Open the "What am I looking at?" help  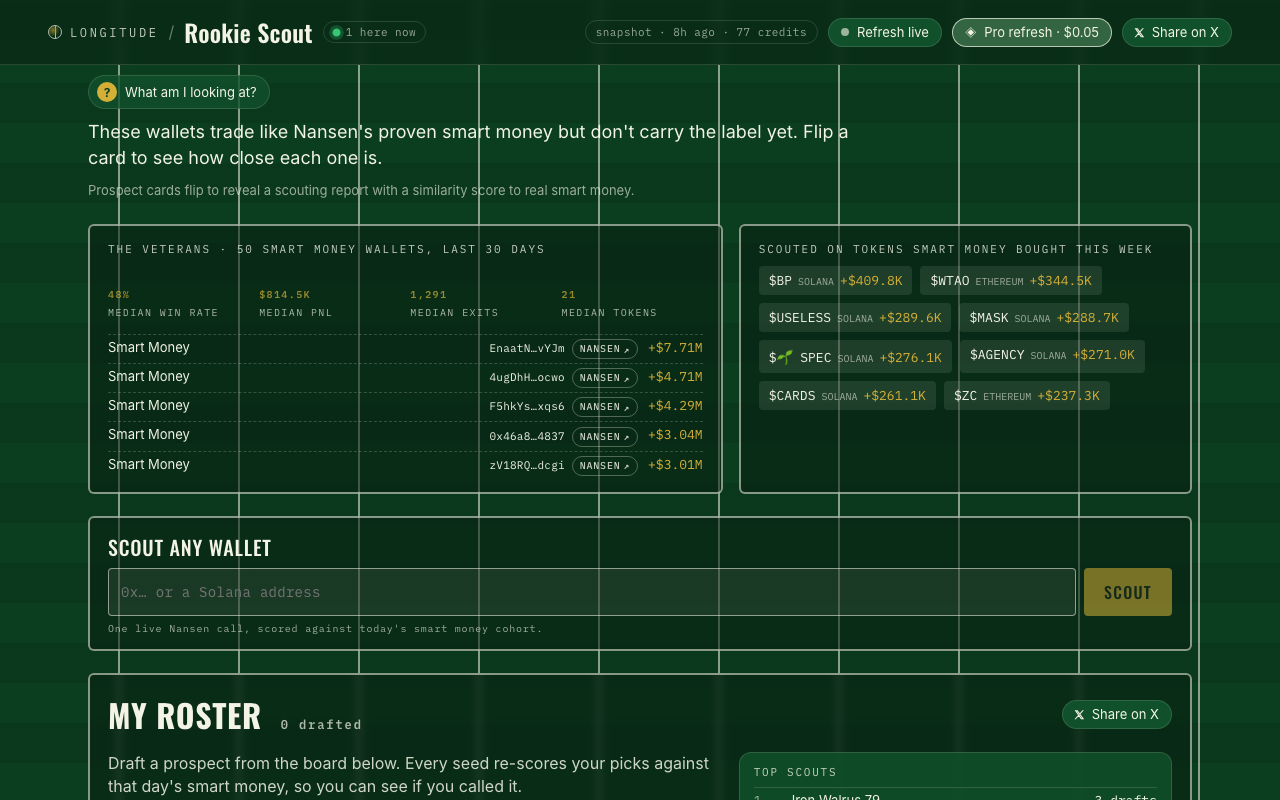(179, 92)
